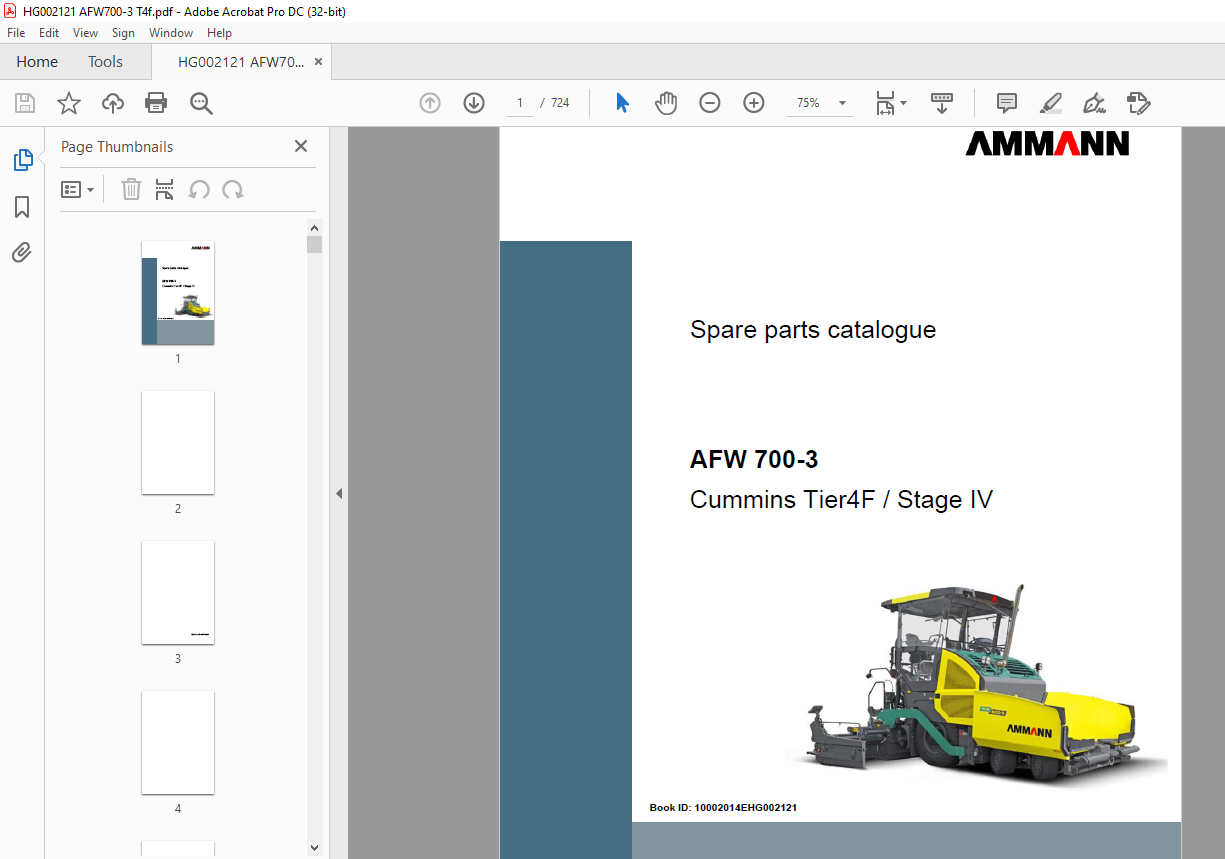1225x859 pixels.
Task: Click the page break print icon
Action: coord(165,189)
